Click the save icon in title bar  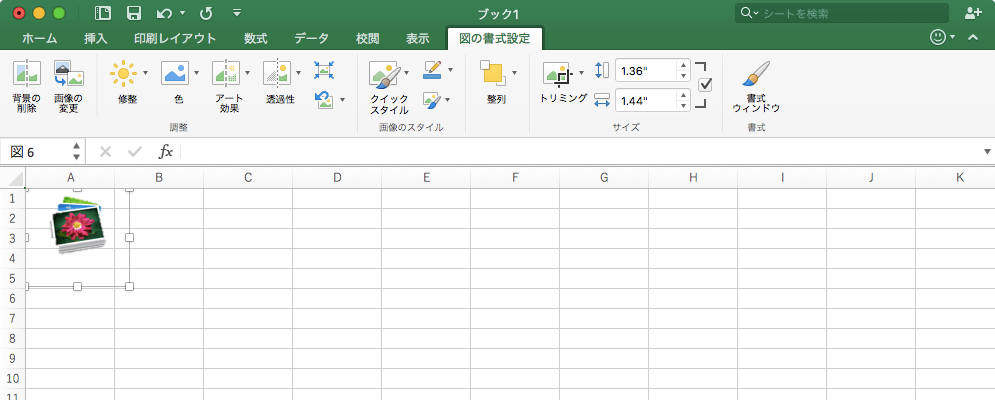point(133,14)
